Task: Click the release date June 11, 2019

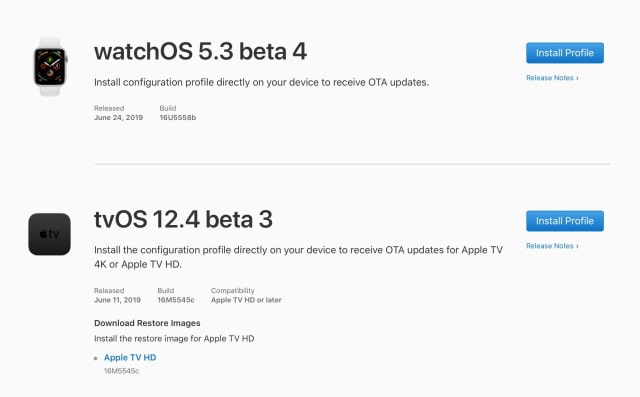Action: (117, 300)
